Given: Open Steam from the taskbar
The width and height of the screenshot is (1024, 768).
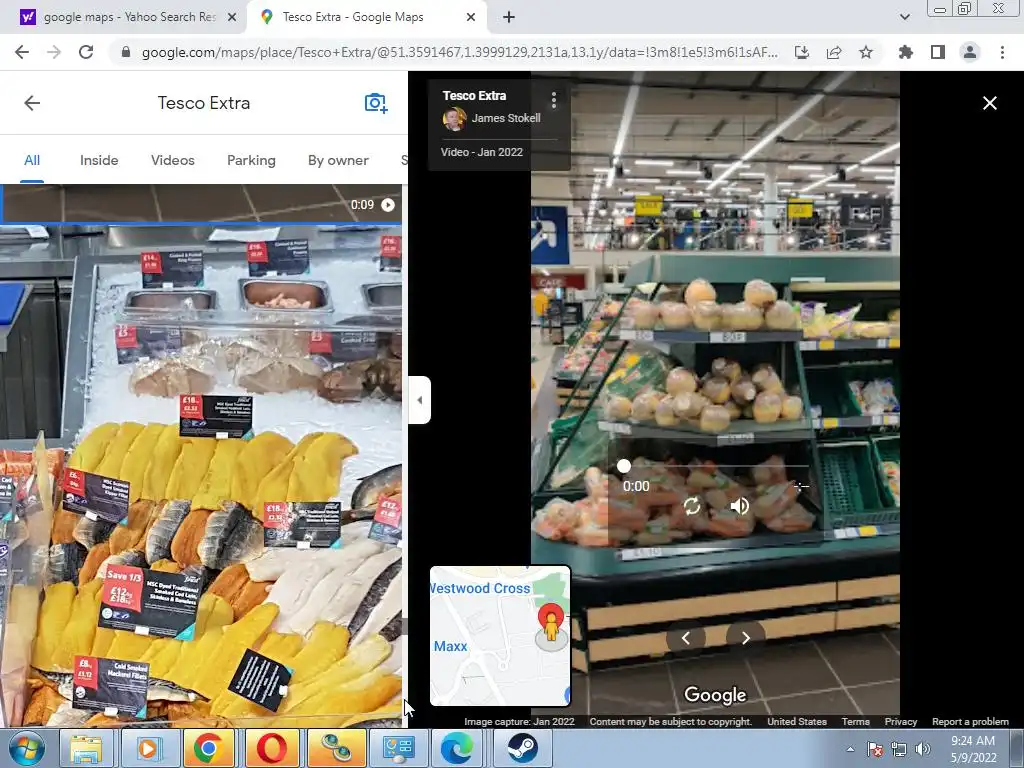Looking at the screenshot, I should (x=522, y=748).
